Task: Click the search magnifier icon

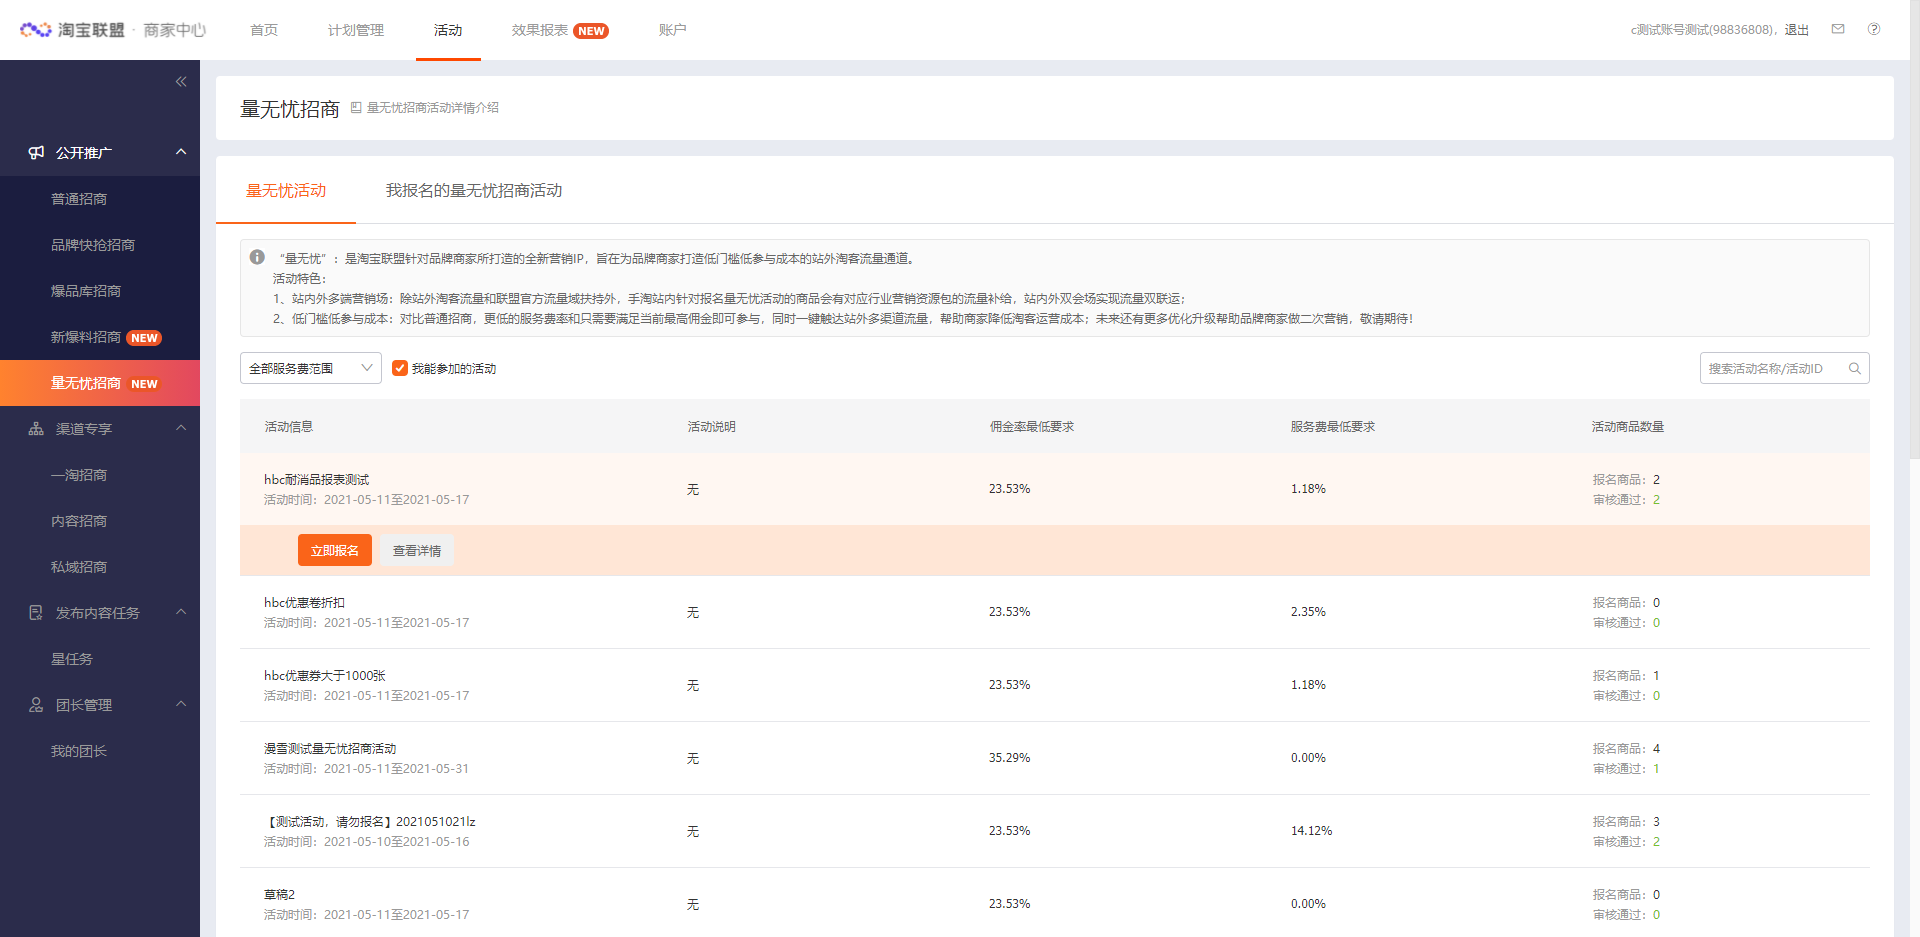Action: point(1854,368)
